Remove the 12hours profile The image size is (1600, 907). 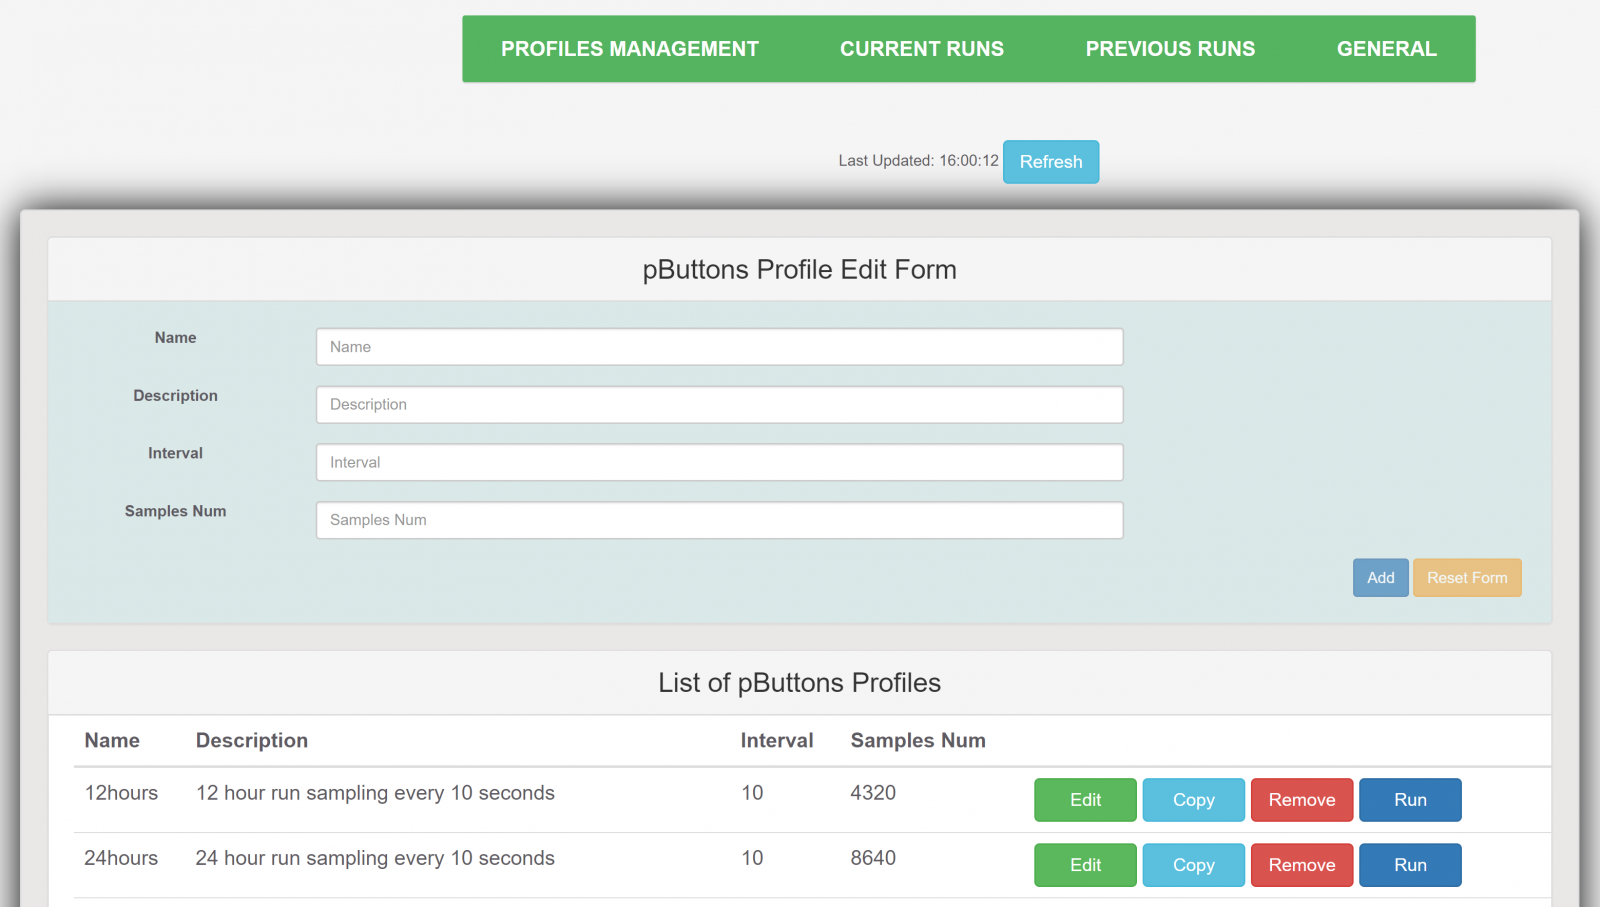click(x=1301, y=800)
